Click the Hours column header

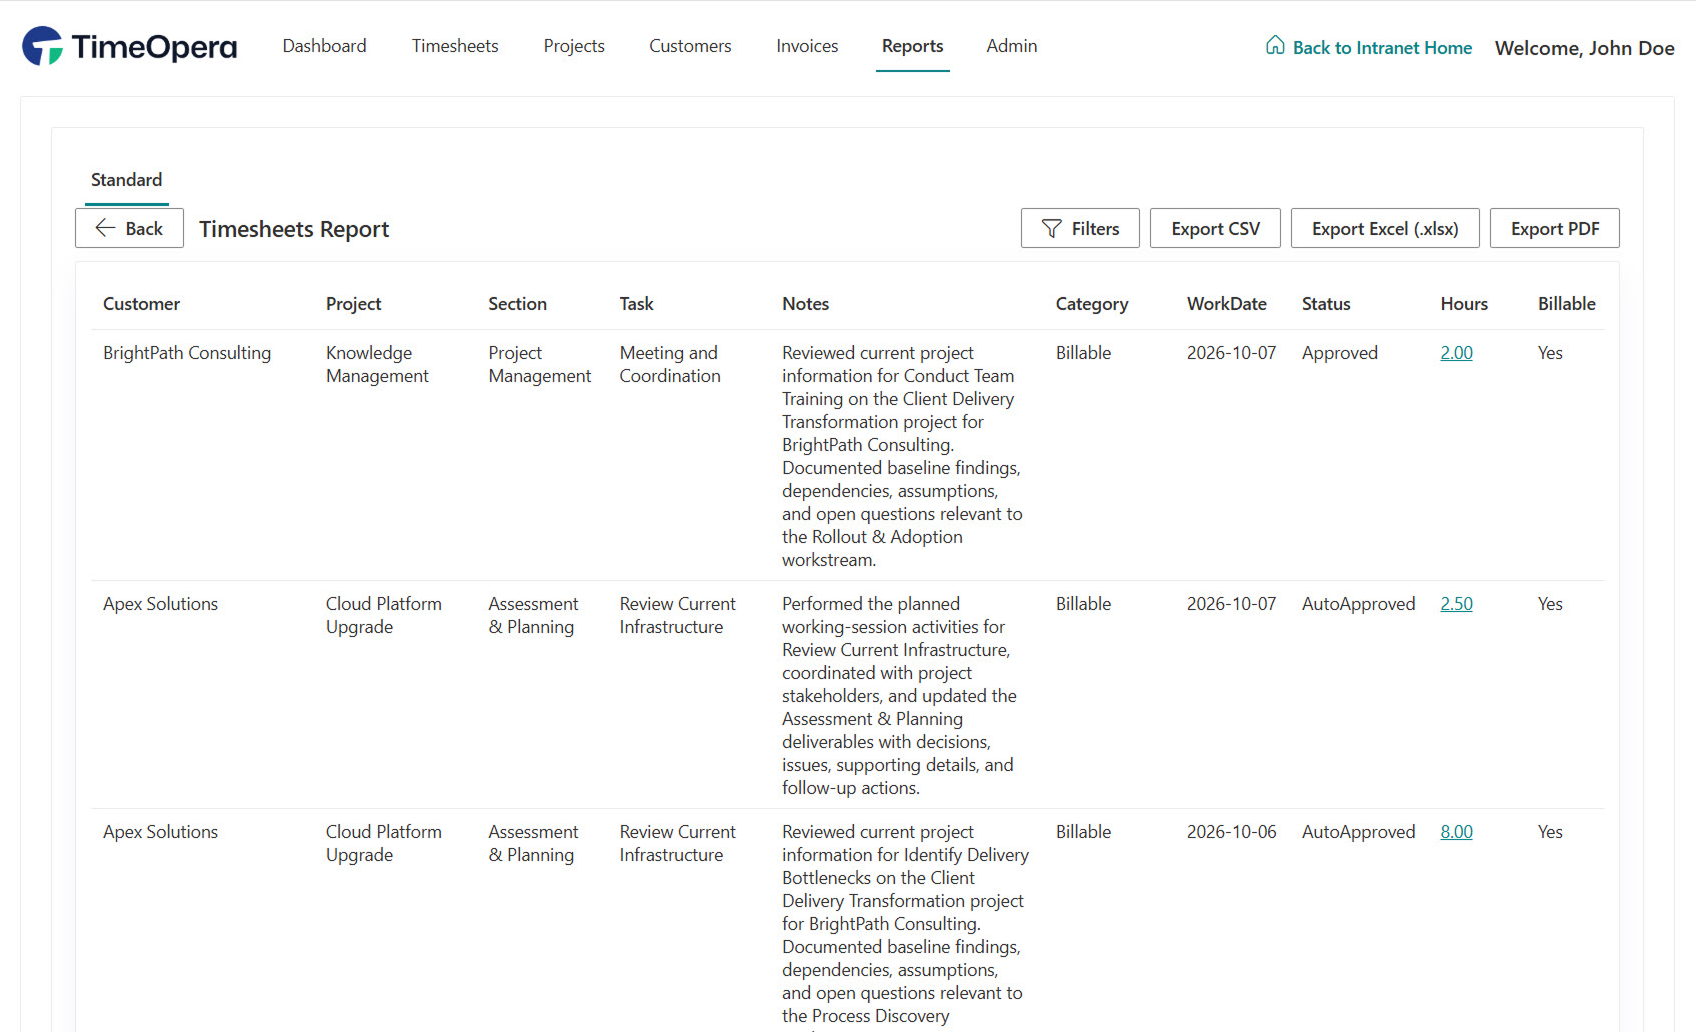(x=1464, y=304)
